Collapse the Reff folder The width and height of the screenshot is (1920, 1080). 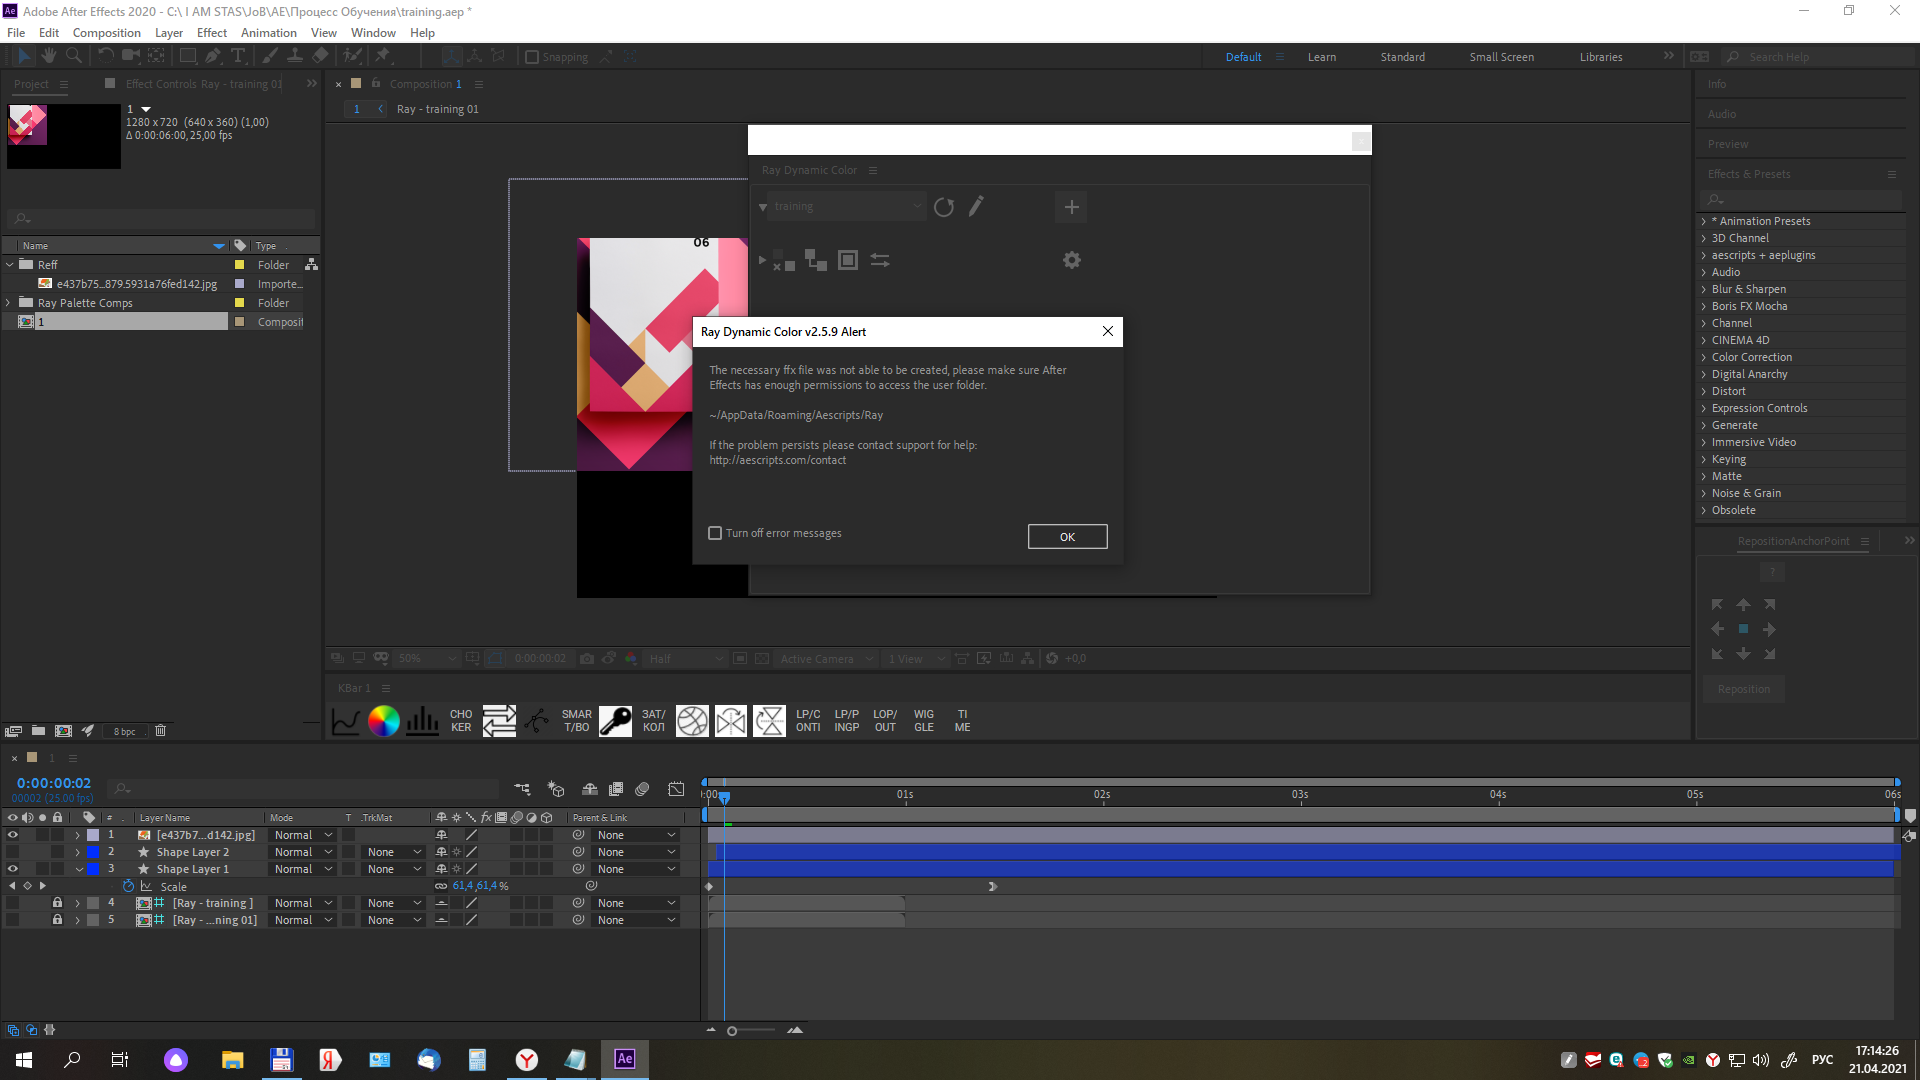click(10, 265)
